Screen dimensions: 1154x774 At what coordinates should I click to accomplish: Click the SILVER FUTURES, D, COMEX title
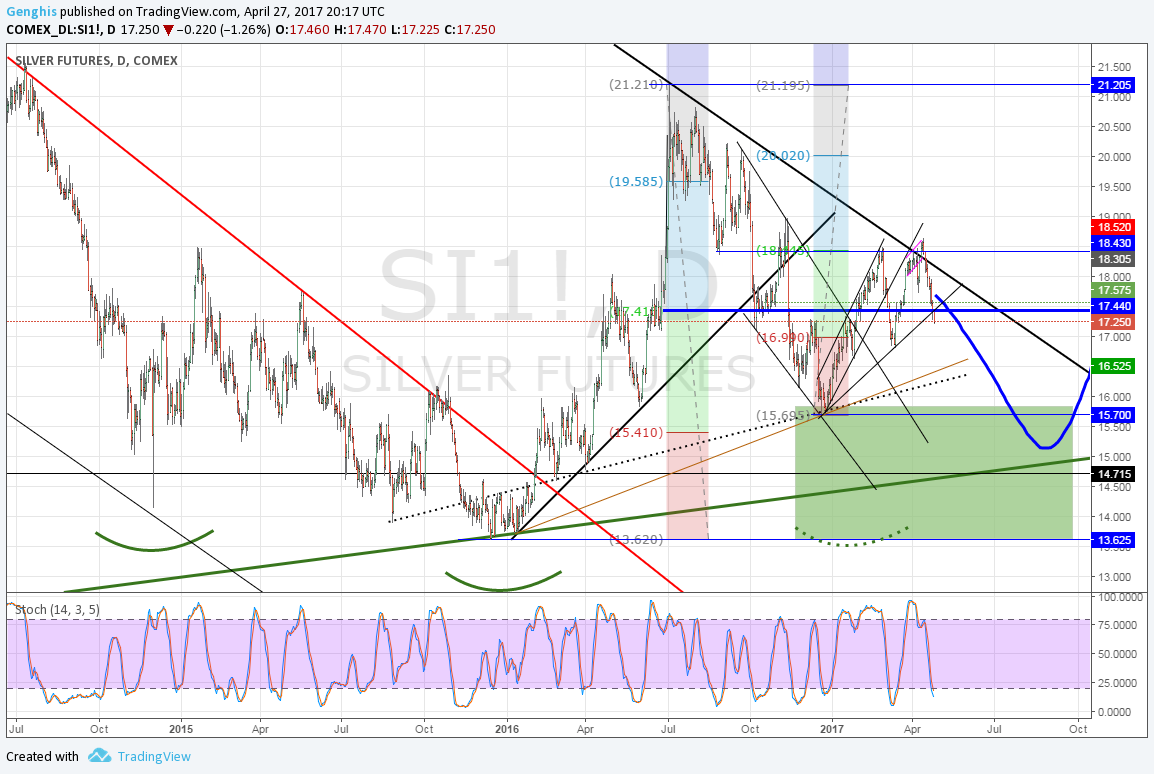point(96,60)
